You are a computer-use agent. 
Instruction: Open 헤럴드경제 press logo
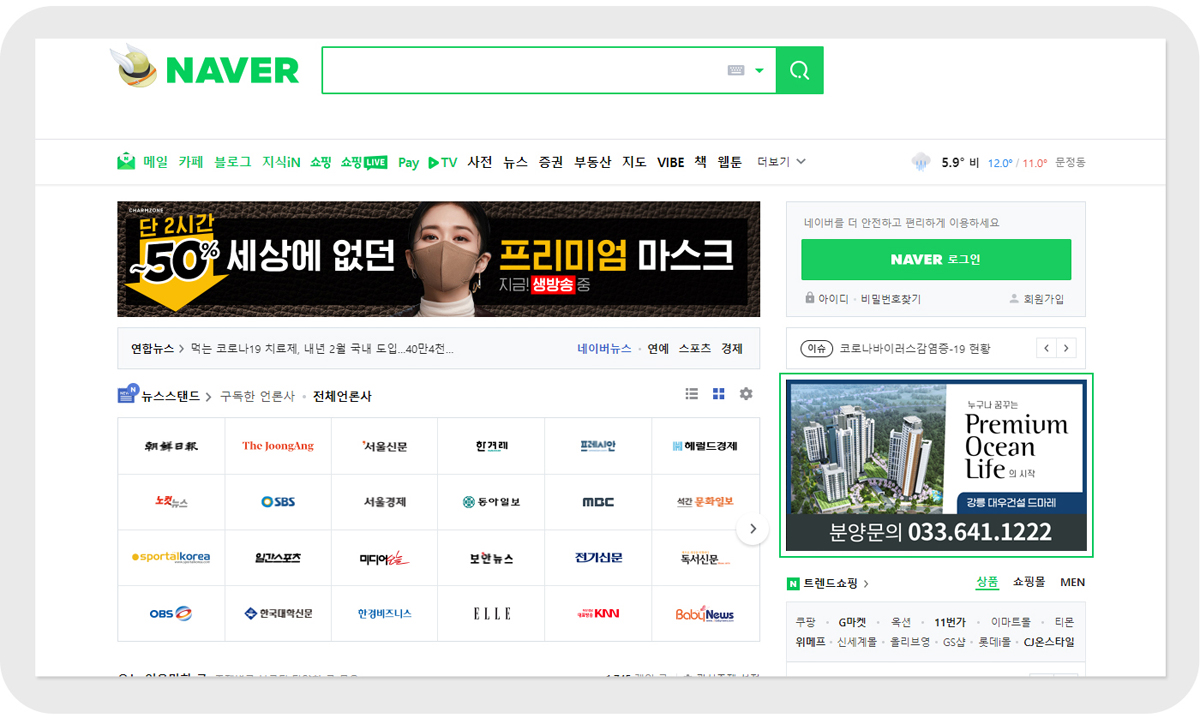(x=705, y=446)
